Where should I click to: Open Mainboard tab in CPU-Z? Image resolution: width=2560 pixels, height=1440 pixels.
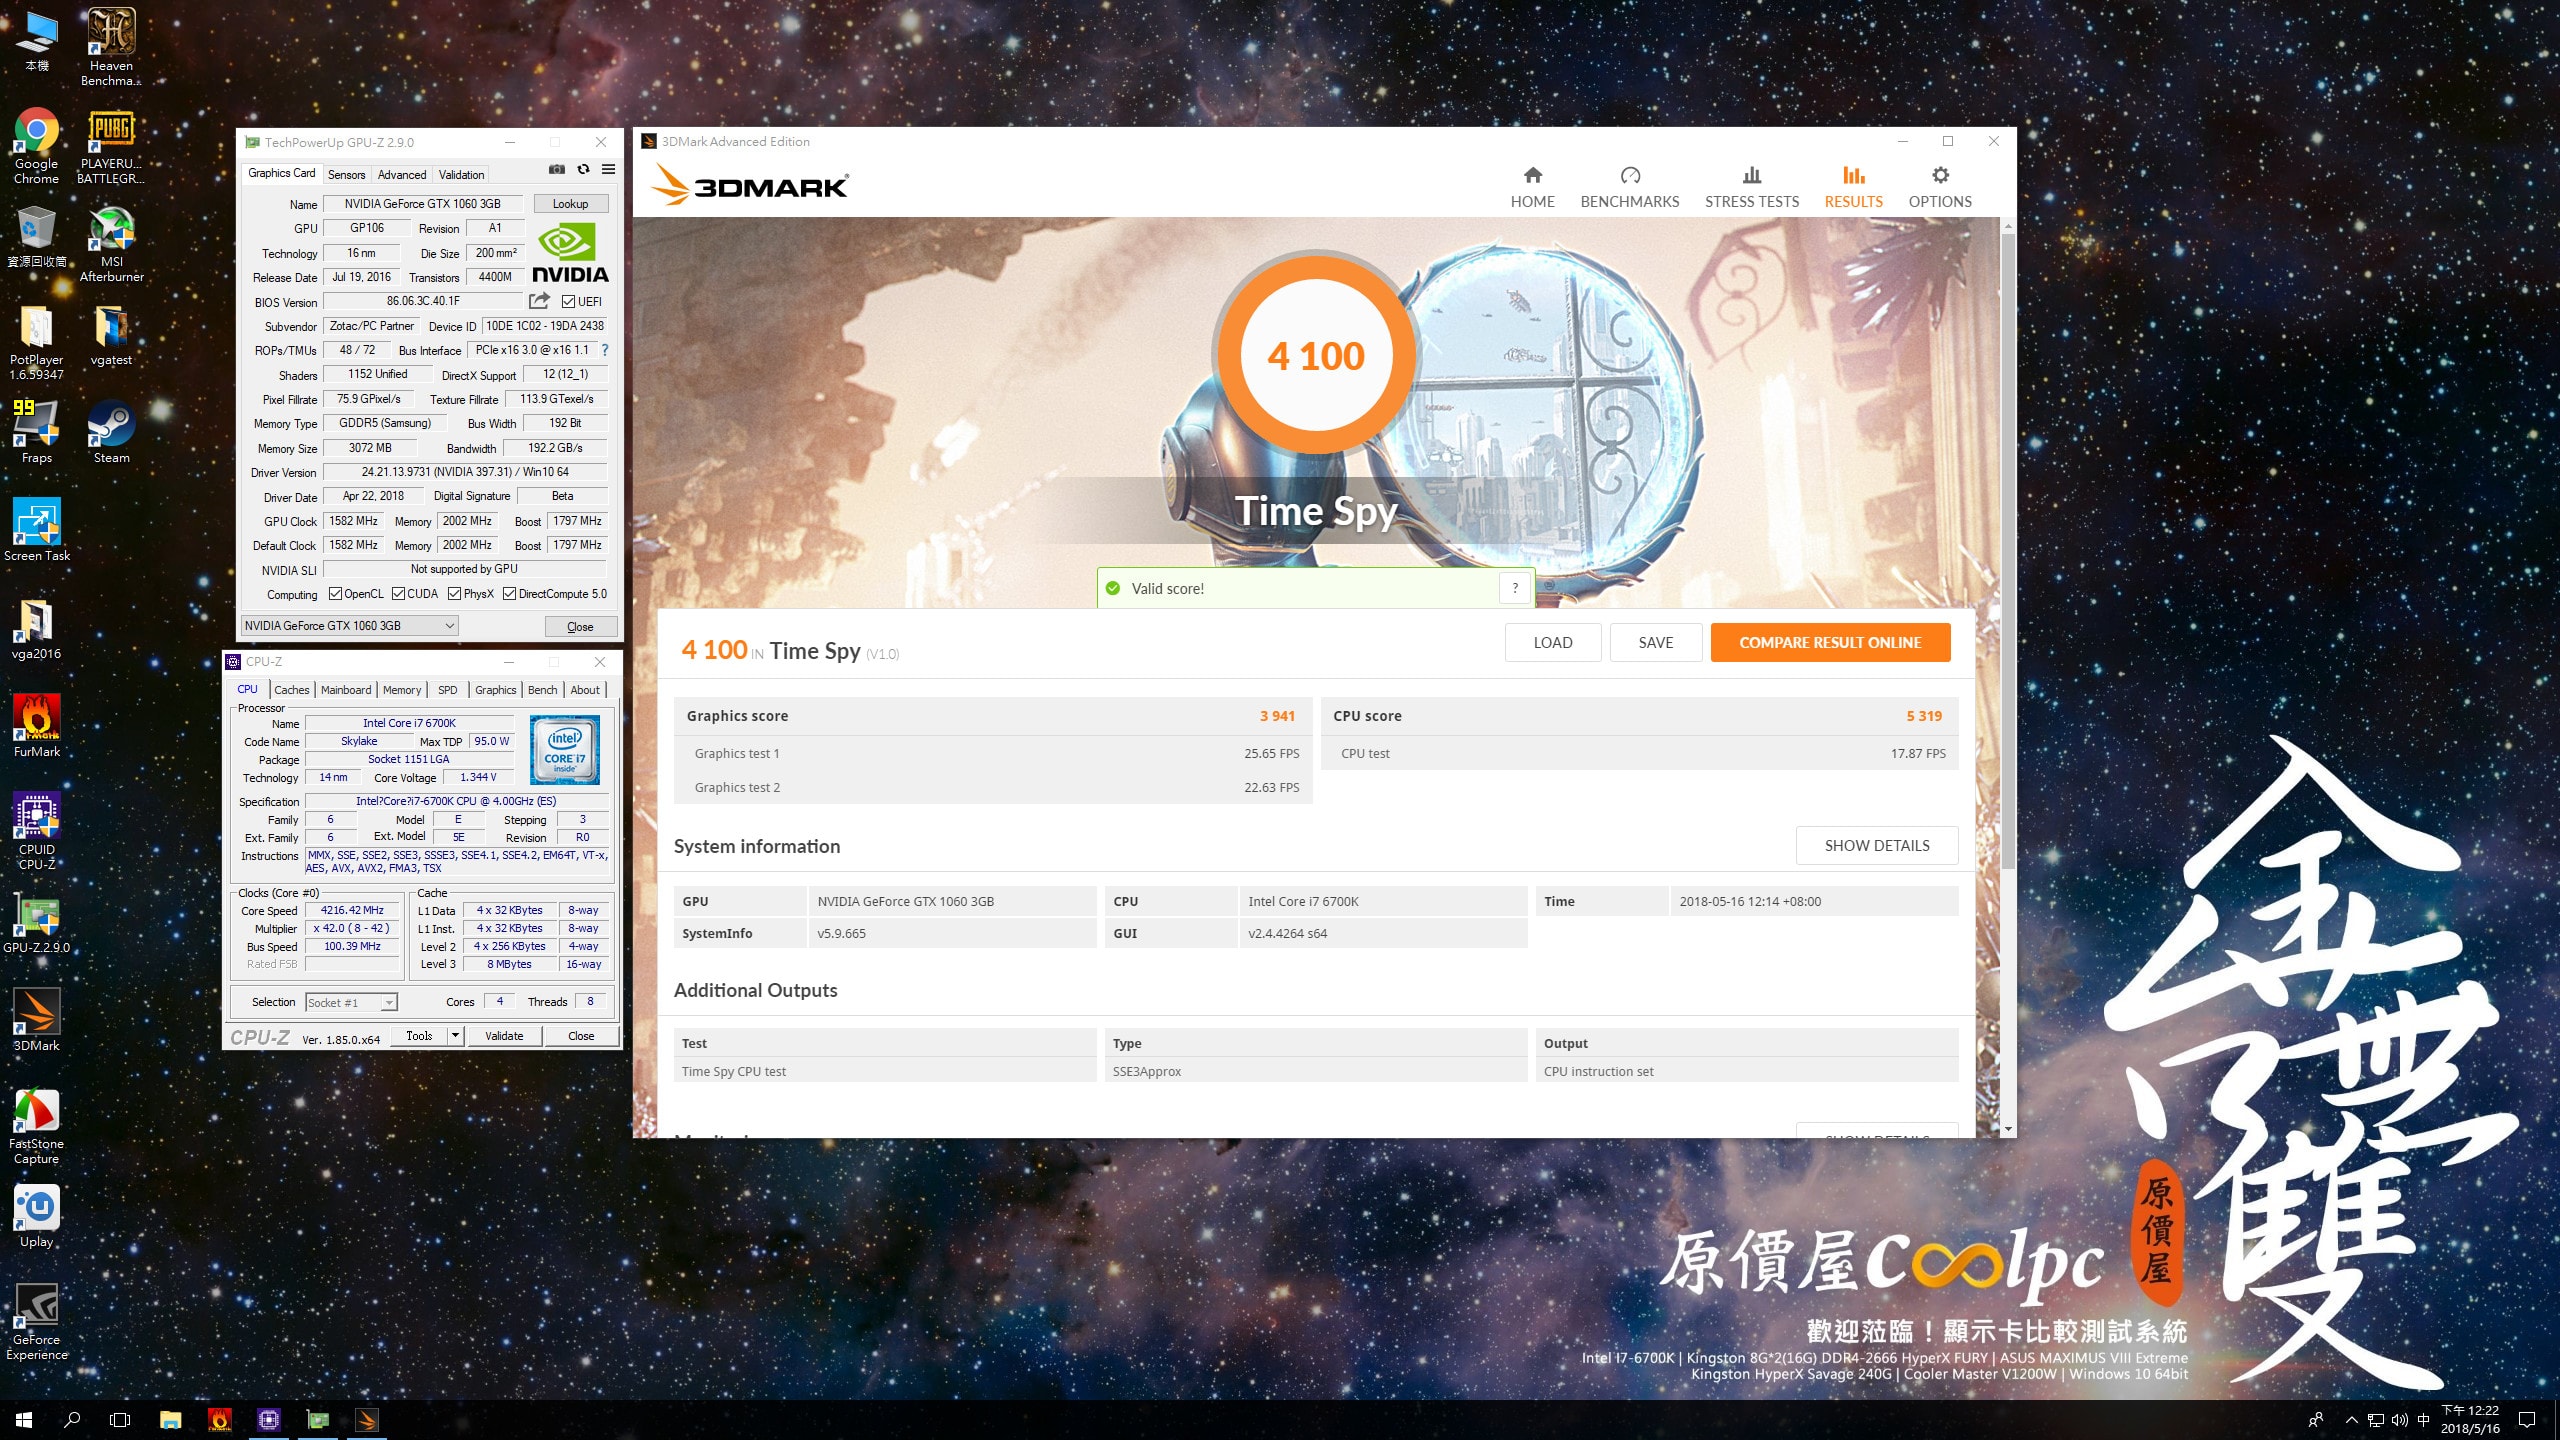tap(345, 690)
